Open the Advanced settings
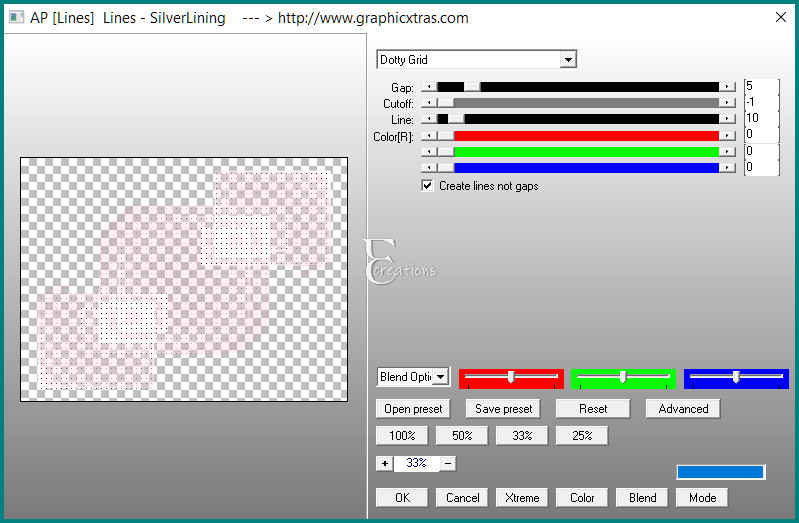This screenshot has width=799, height=523. point(683,409)
